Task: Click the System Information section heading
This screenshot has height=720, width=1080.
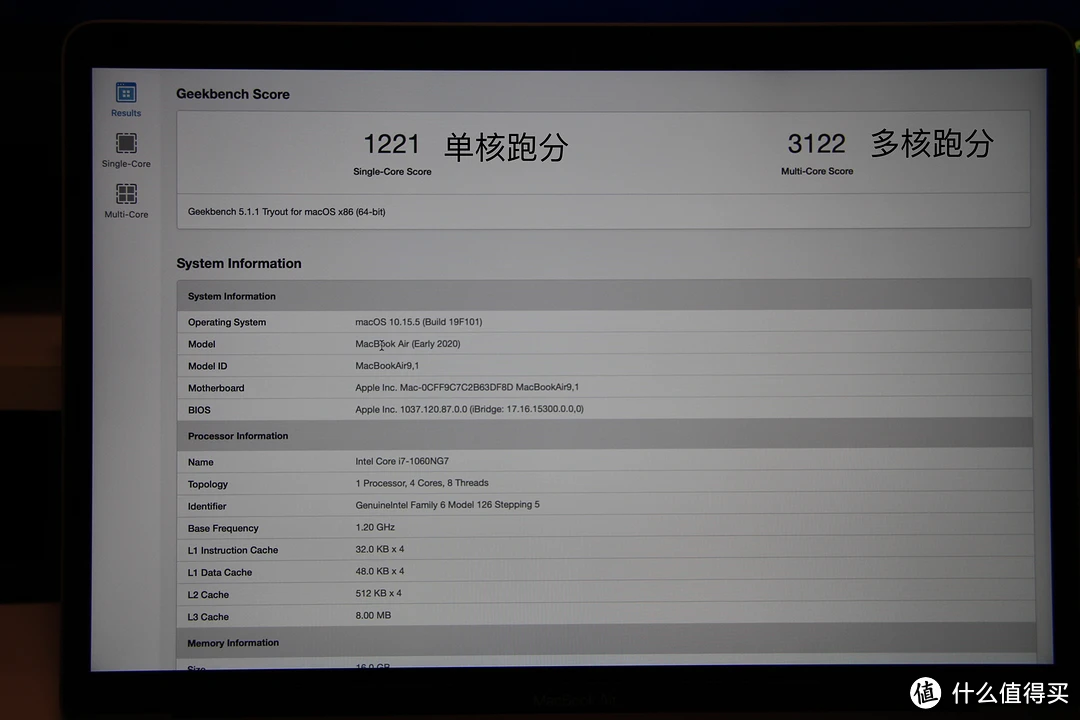Action: (x=238, y=263)
